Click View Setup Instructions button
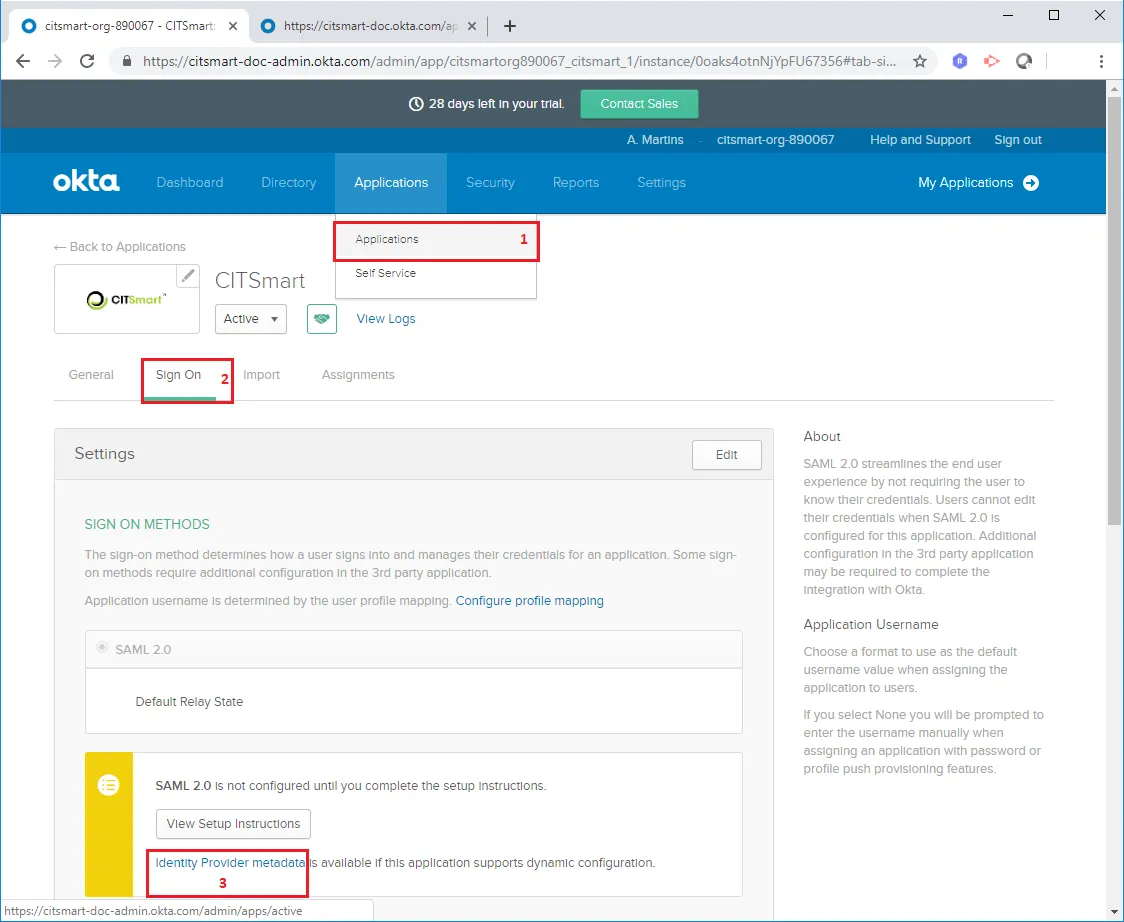This screenshot has width=1124, height=922. pos(233,824)
